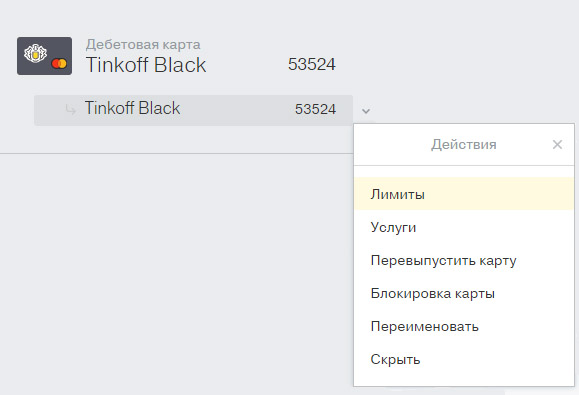The width and height of the screenshot is (579, 395).
Task: Select 'Перевыпустить карту' option
Action: pyautogui.click(x=464, y=260)
